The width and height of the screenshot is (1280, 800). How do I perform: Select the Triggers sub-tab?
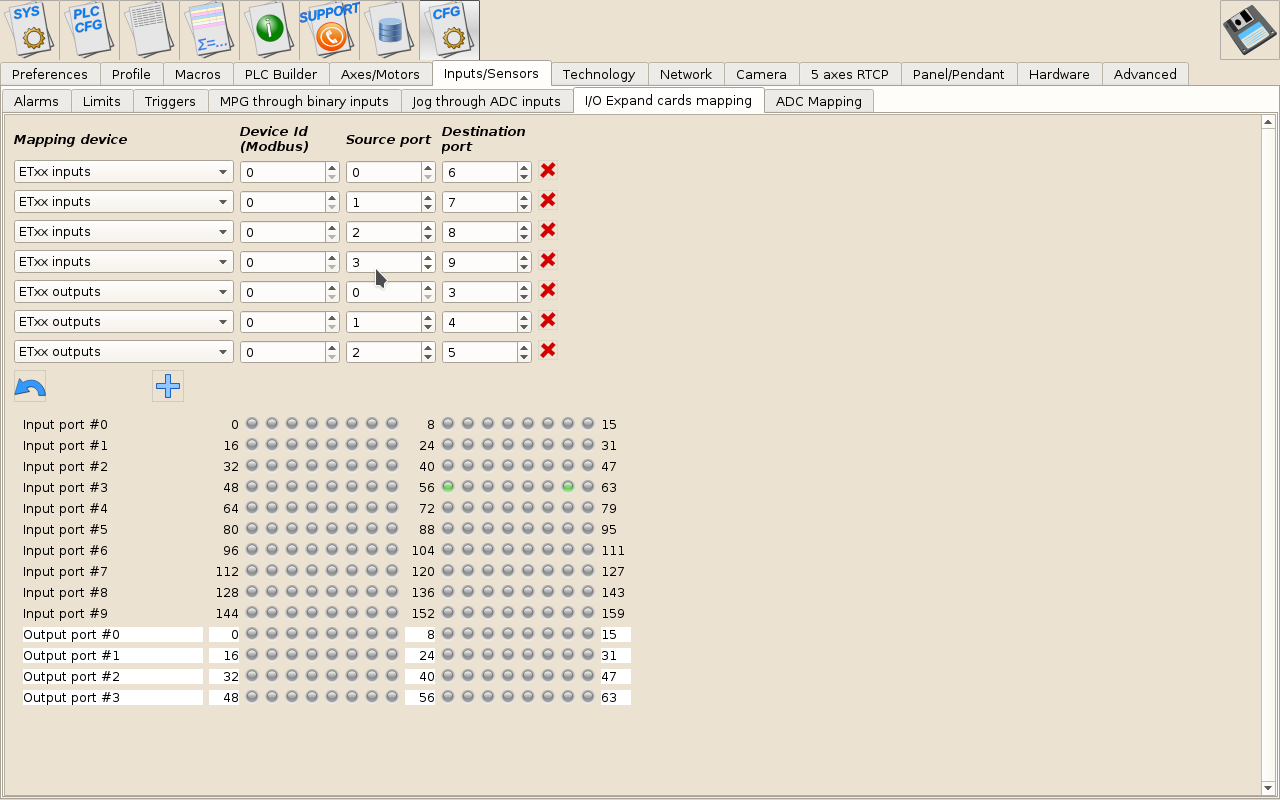click(x=170, y=101)
